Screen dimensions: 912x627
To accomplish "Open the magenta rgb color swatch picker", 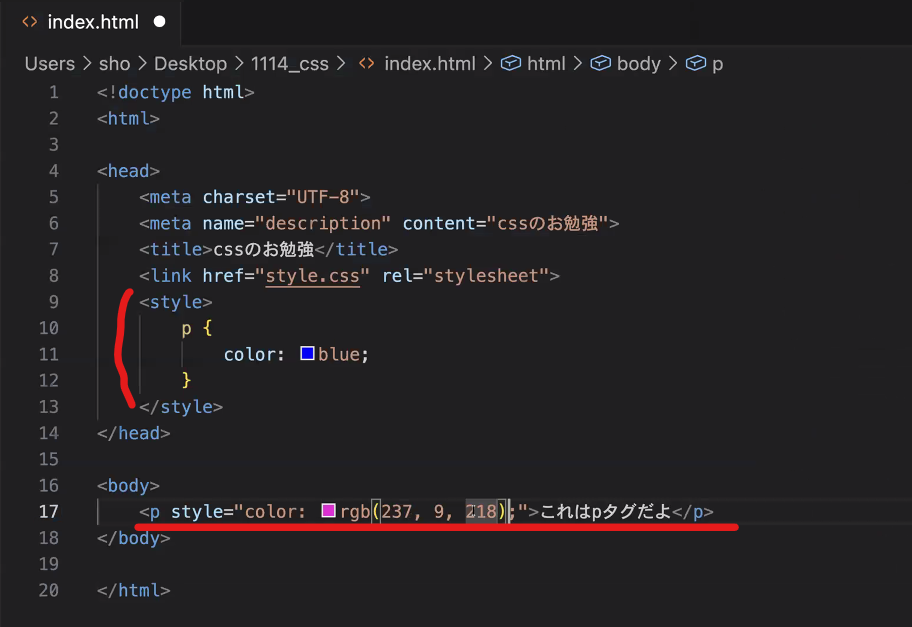I will tap(329, 511).
